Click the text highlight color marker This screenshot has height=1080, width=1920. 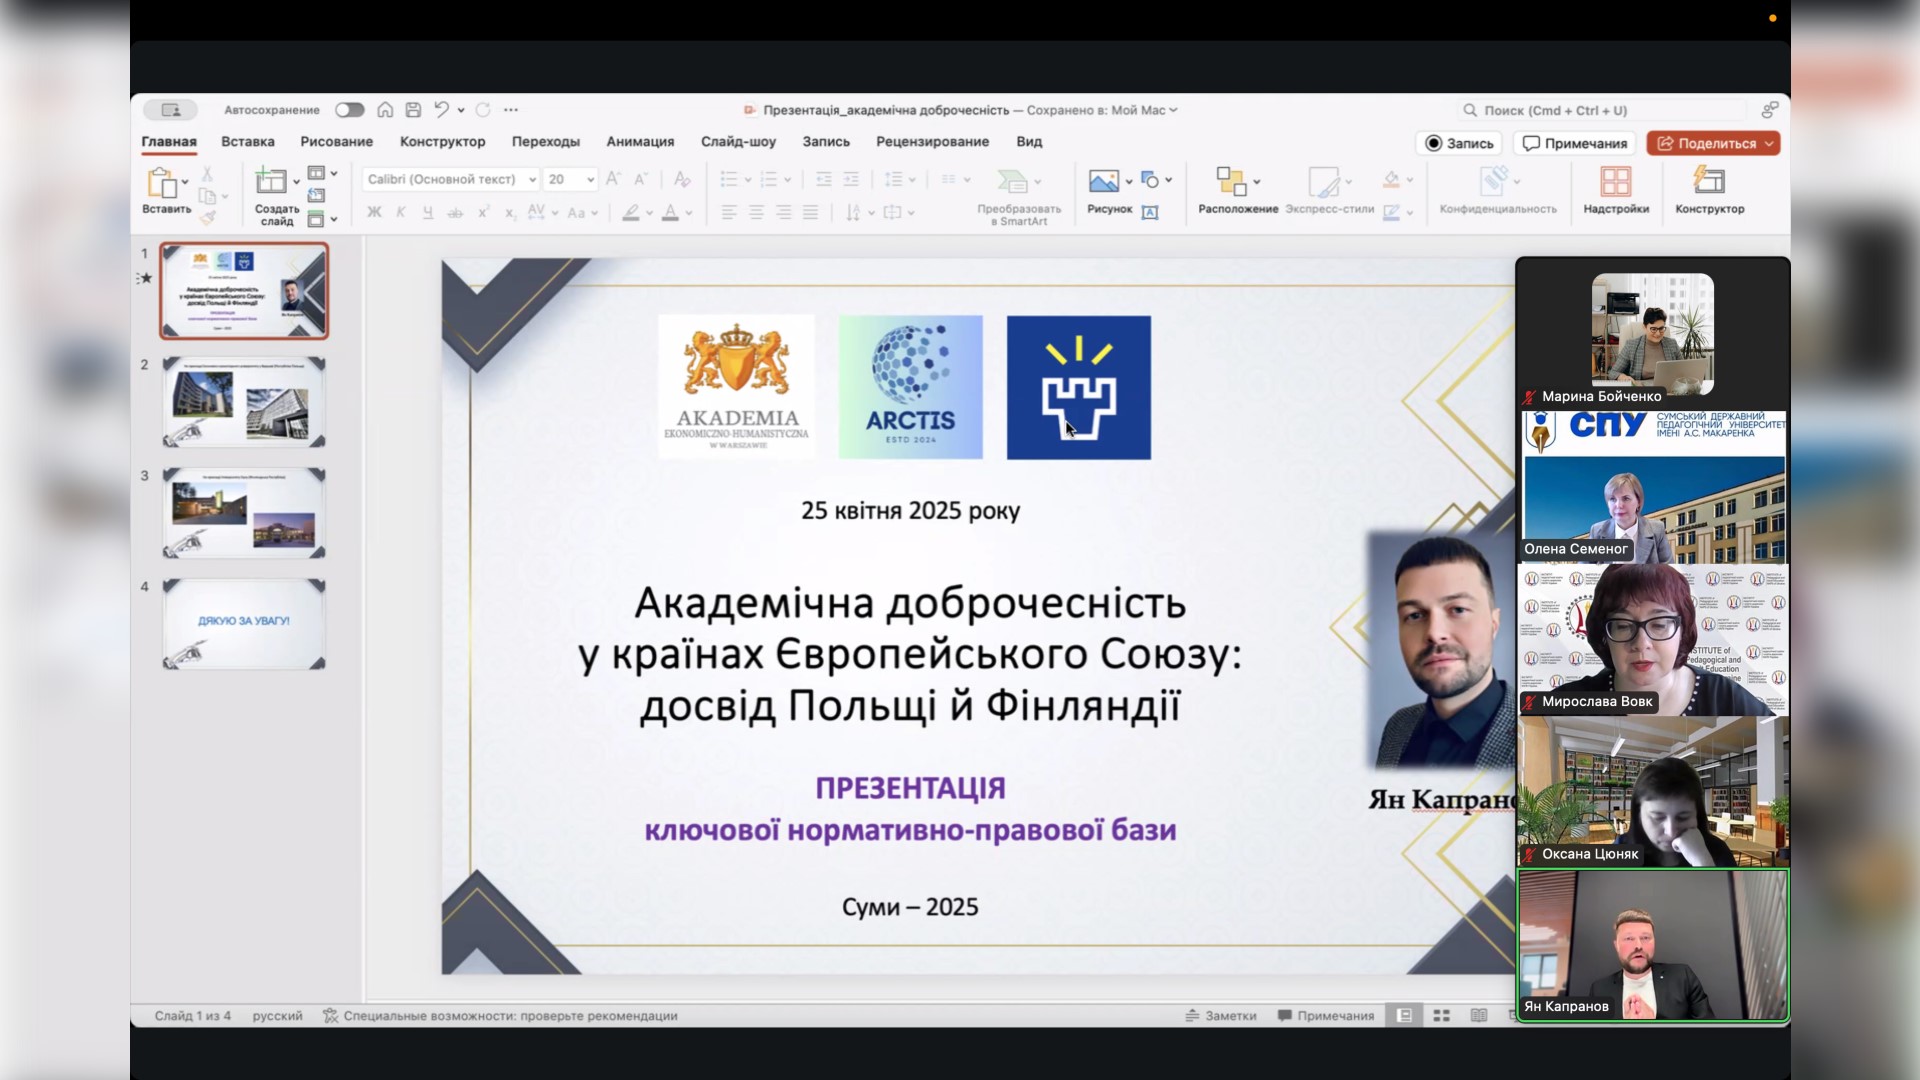pos(631,212)
